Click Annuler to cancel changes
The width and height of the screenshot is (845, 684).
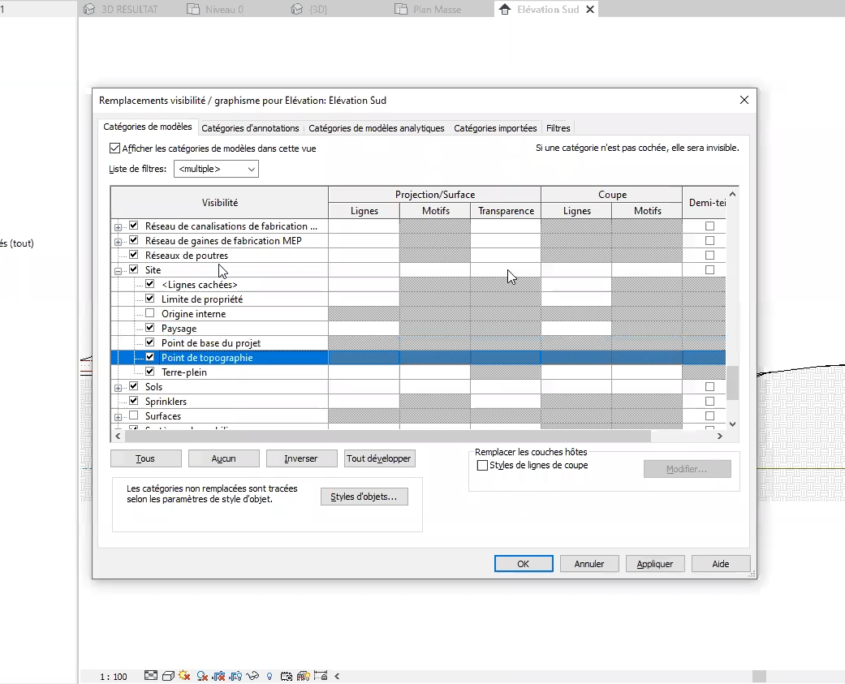(589, 564)
